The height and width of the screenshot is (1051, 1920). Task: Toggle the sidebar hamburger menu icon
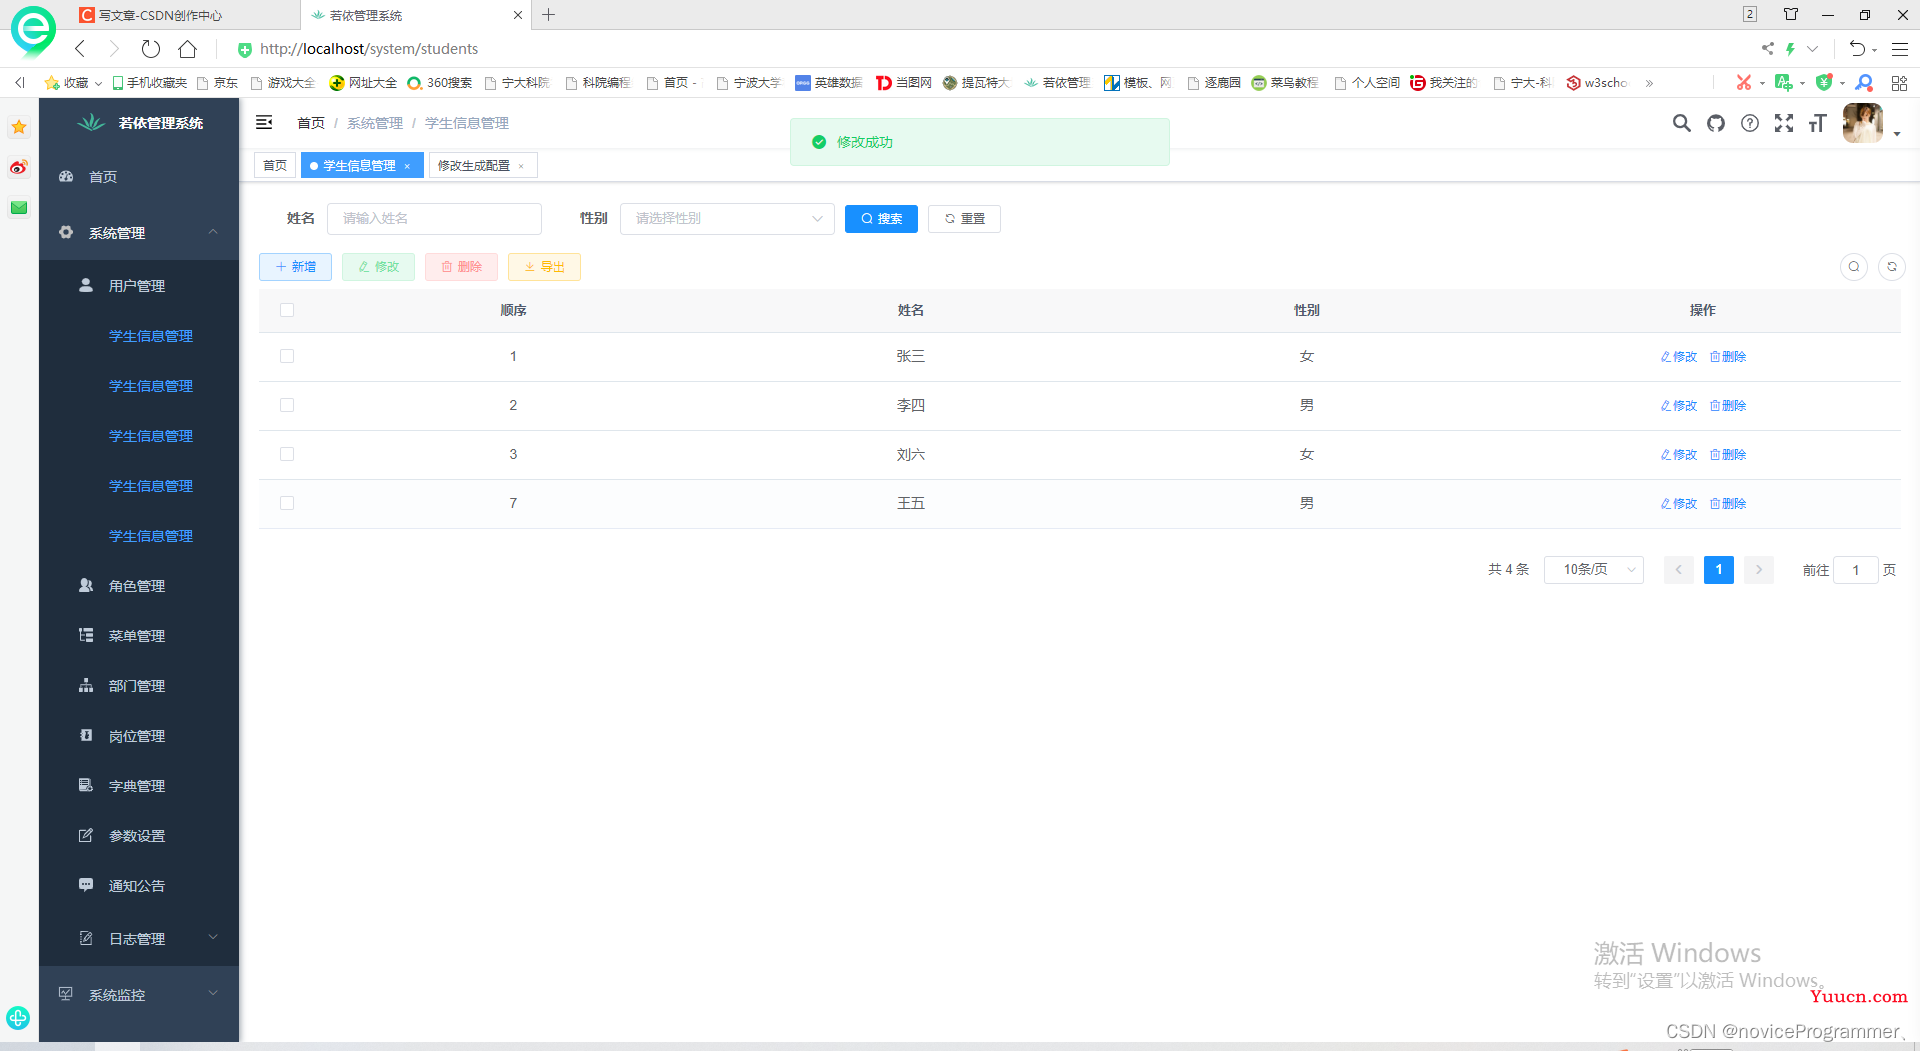click(264, 122)
